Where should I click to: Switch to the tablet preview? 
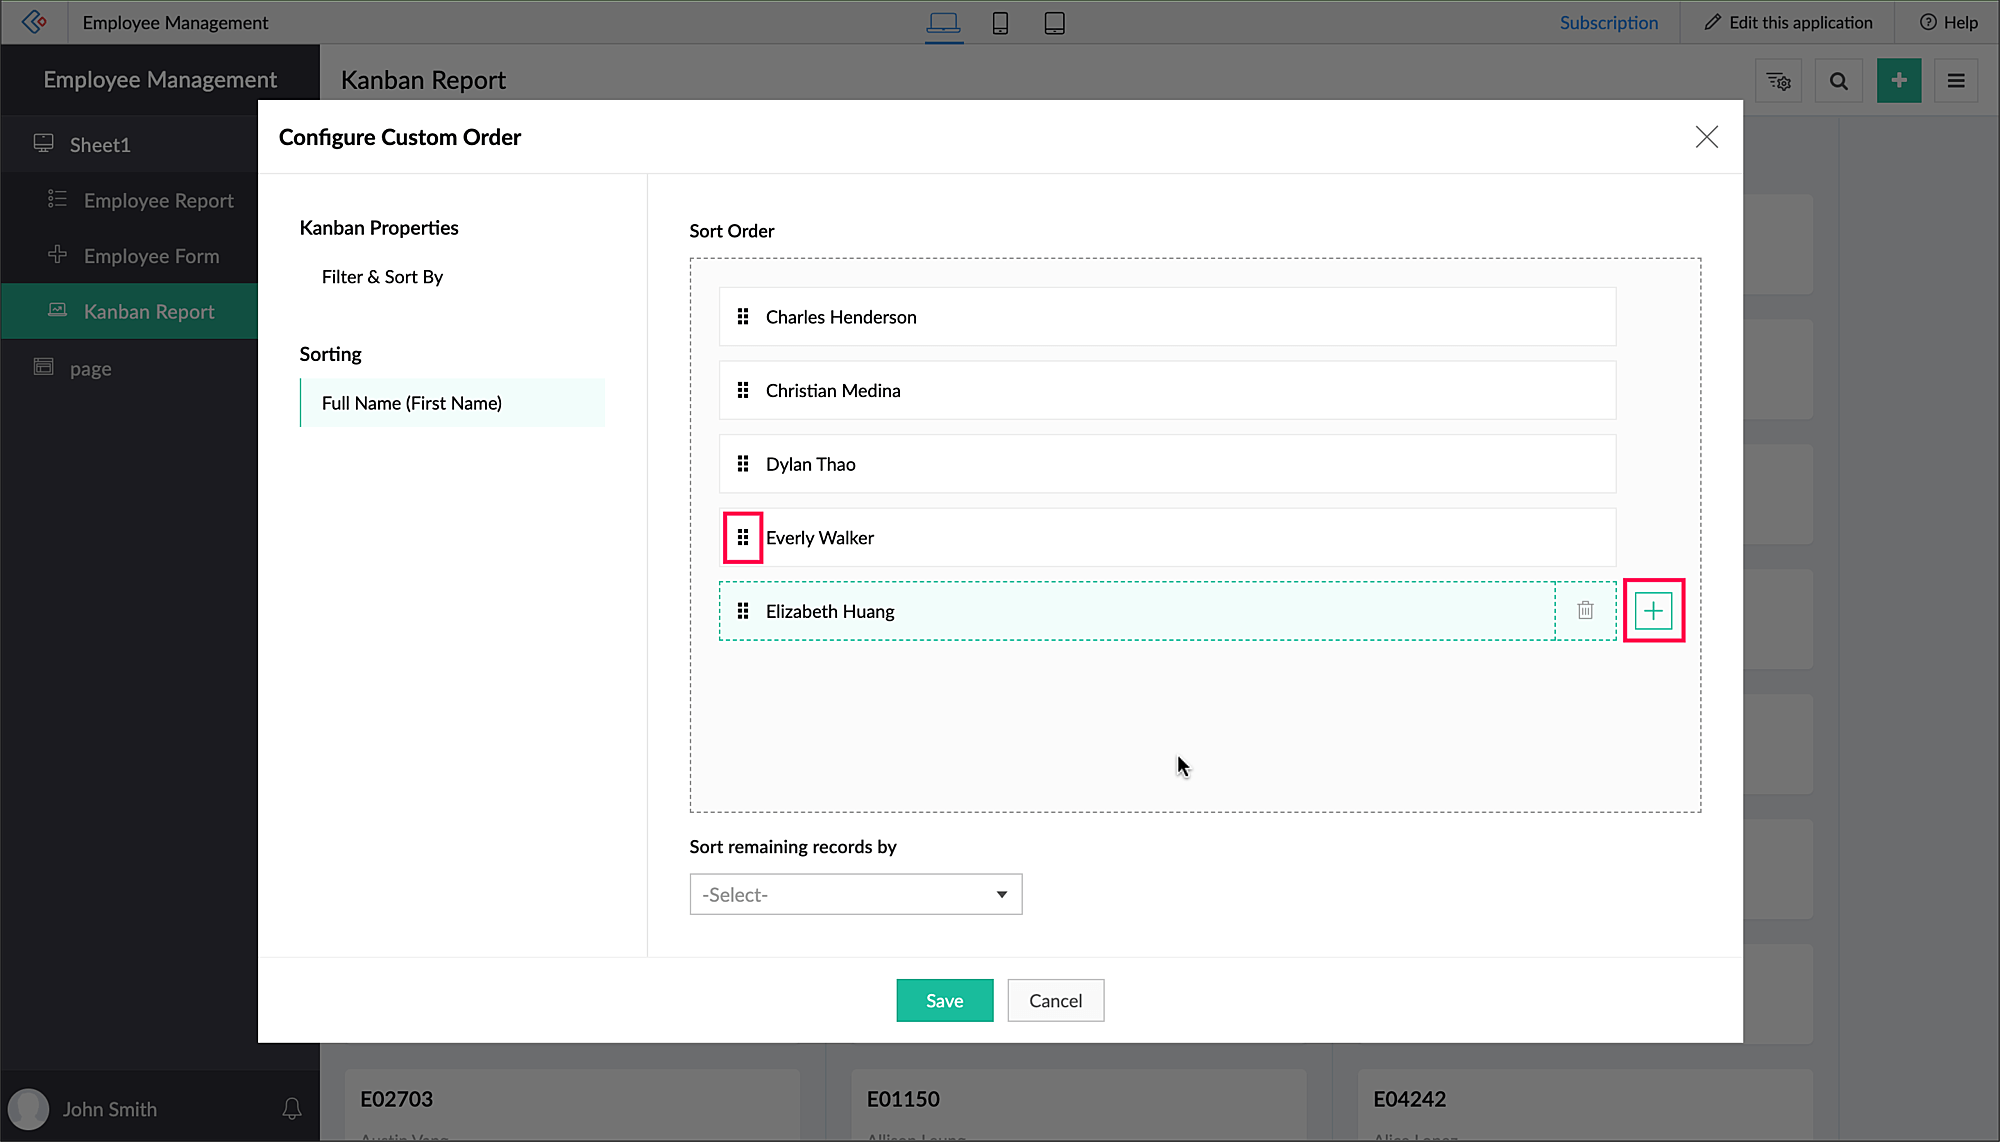(x=1054, y=23)
